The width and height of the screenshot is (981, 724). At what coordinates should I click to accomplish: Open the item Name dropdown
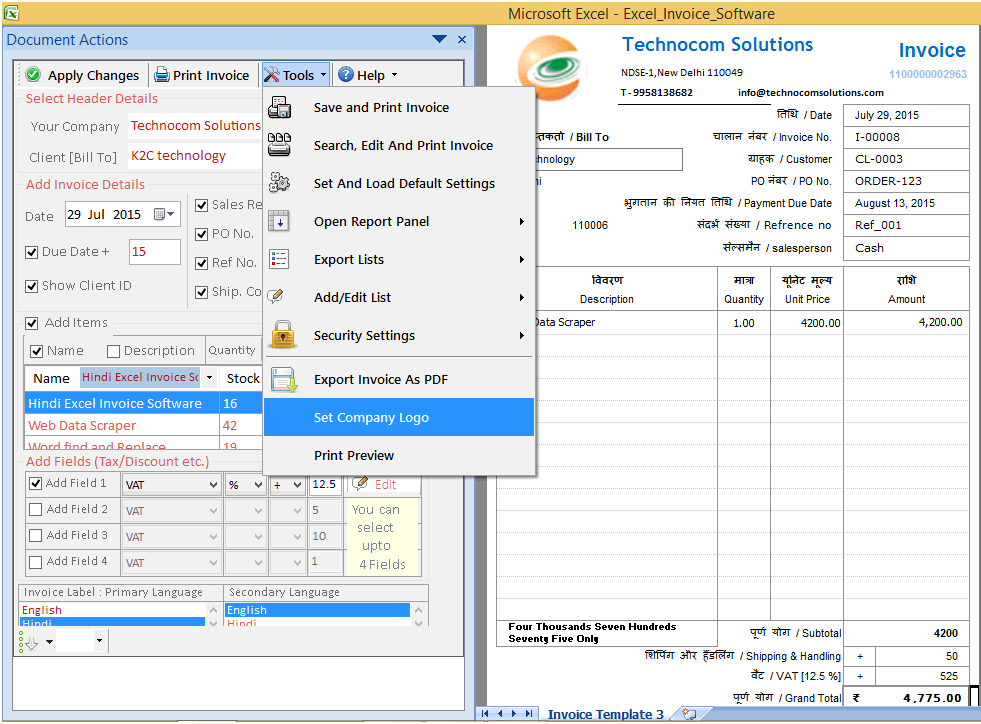210,377
